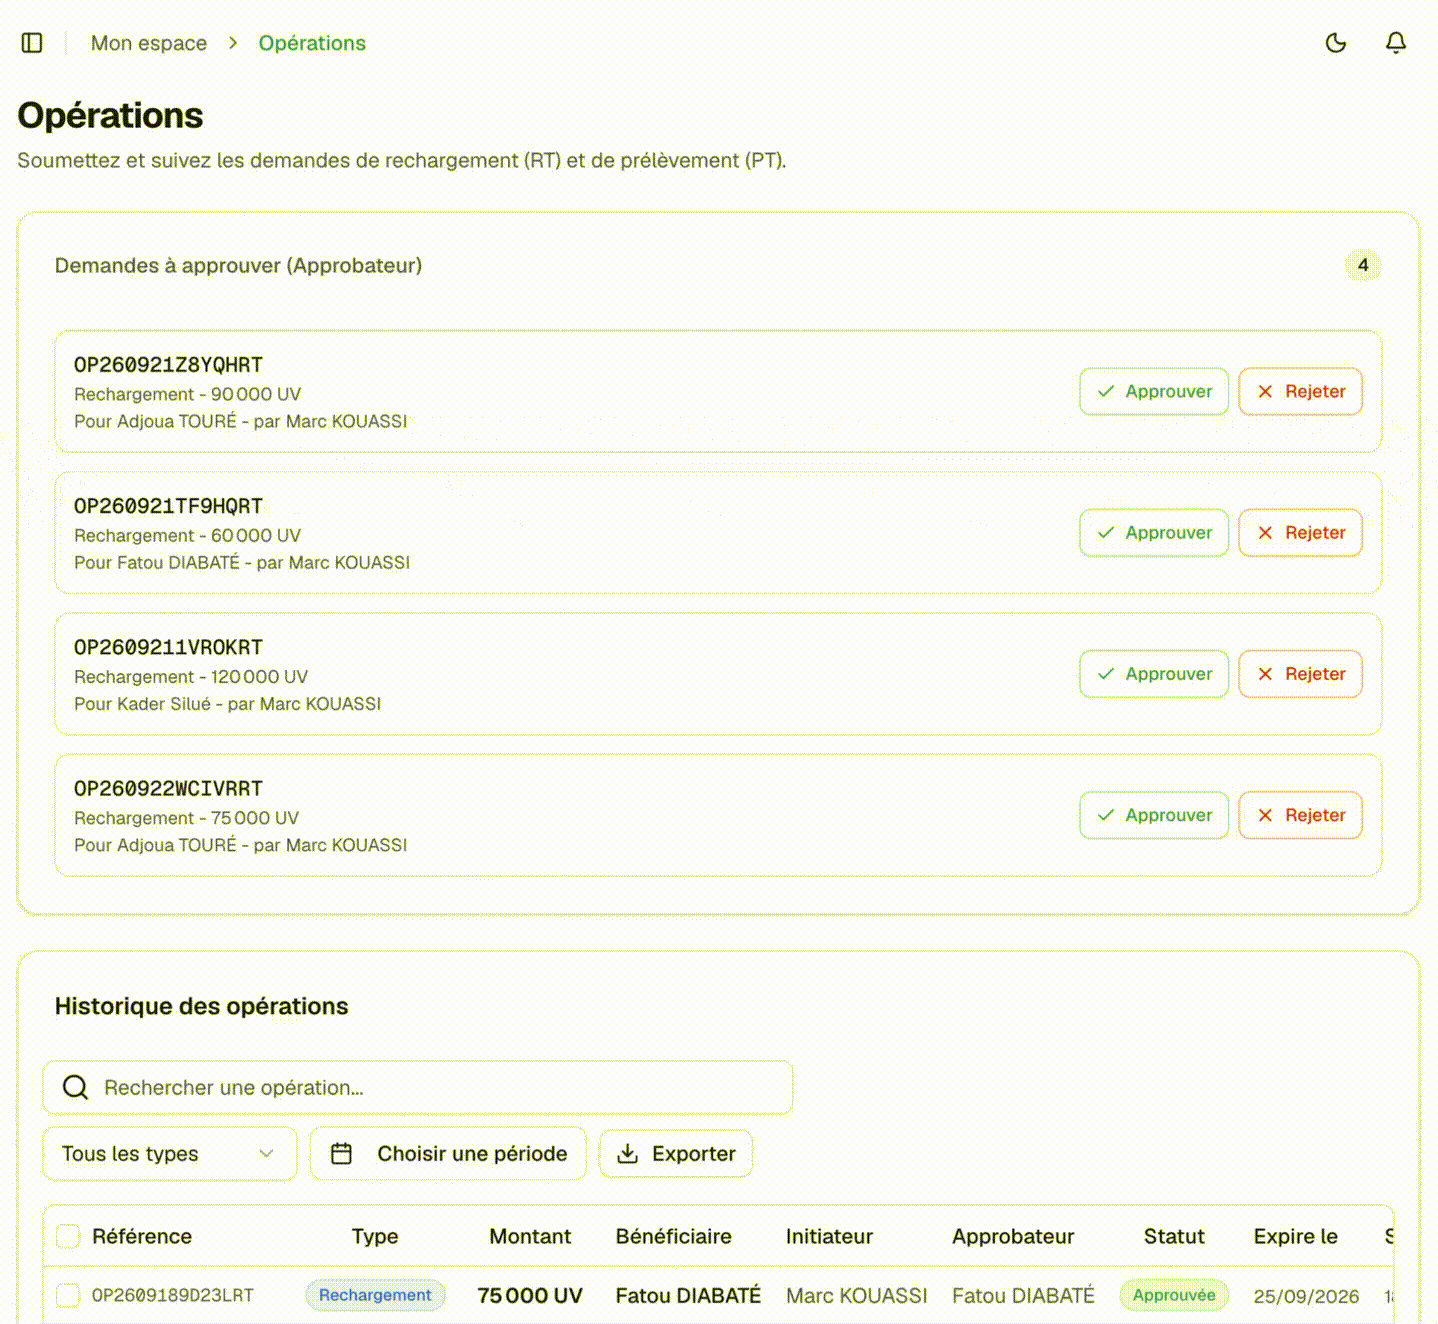
Task: Click the download icon on Exporter
Action: pyautogui.click(x=627, y=1154)
